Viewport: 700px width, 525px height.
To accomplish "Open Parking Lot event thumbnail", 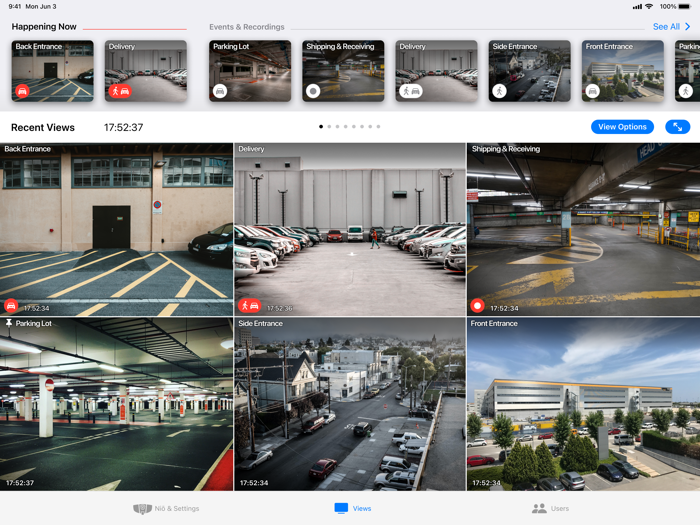I will (250, 71).
